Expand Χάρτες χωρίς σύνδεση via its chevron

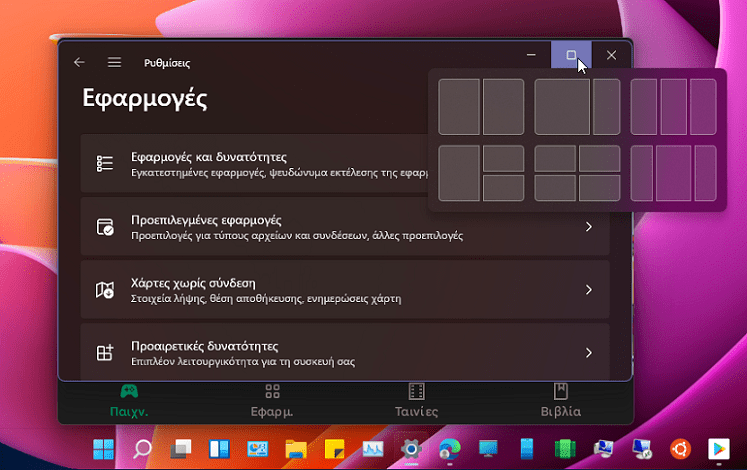coord(589,290)
